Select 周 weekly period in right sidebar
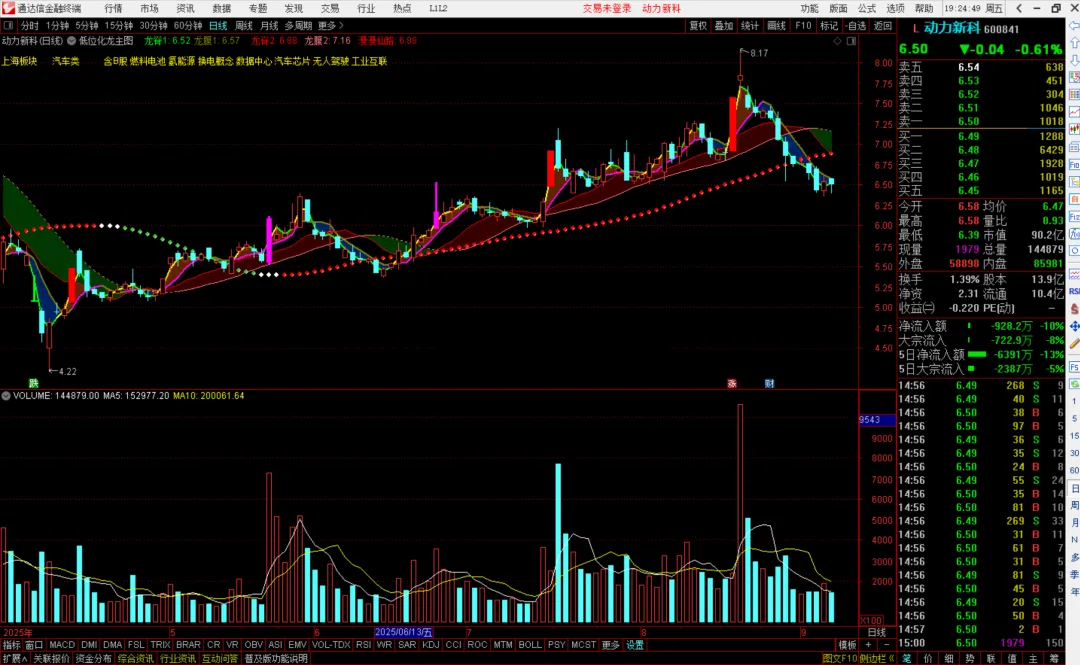1080x665 pixels. 1074,505
